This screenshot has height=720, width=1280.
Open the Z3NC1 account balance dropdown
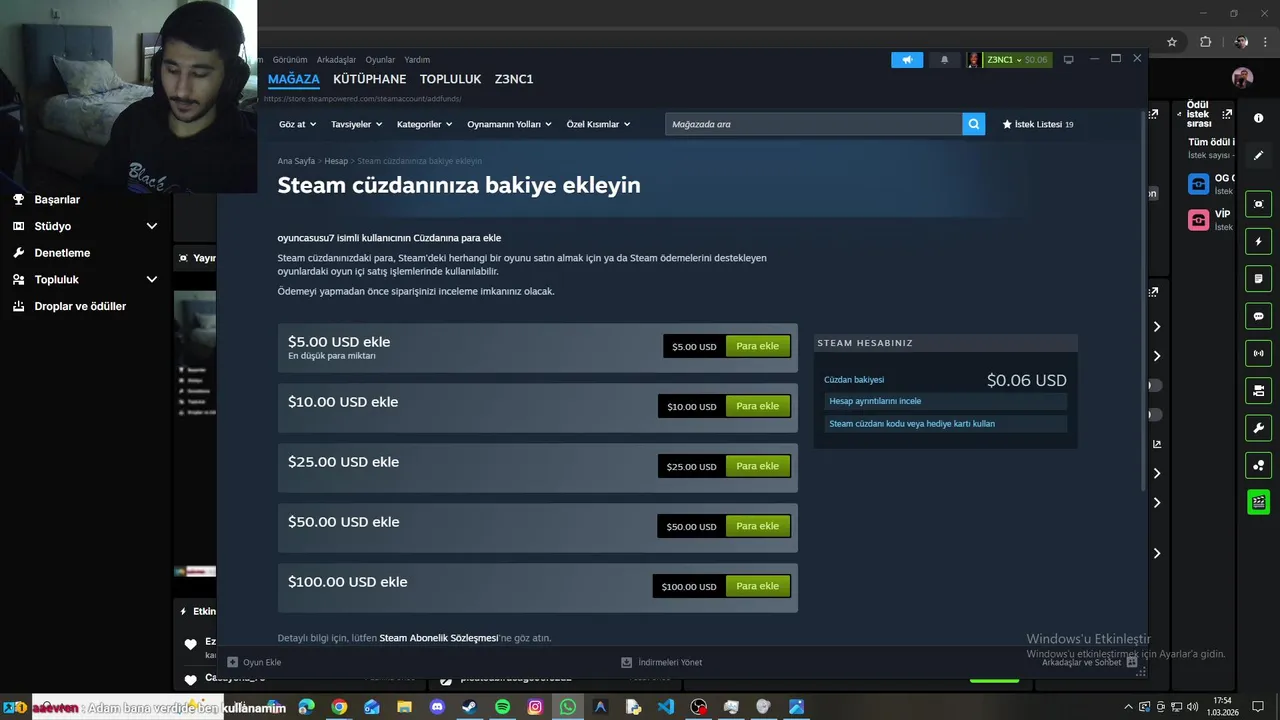[1017, 60]
